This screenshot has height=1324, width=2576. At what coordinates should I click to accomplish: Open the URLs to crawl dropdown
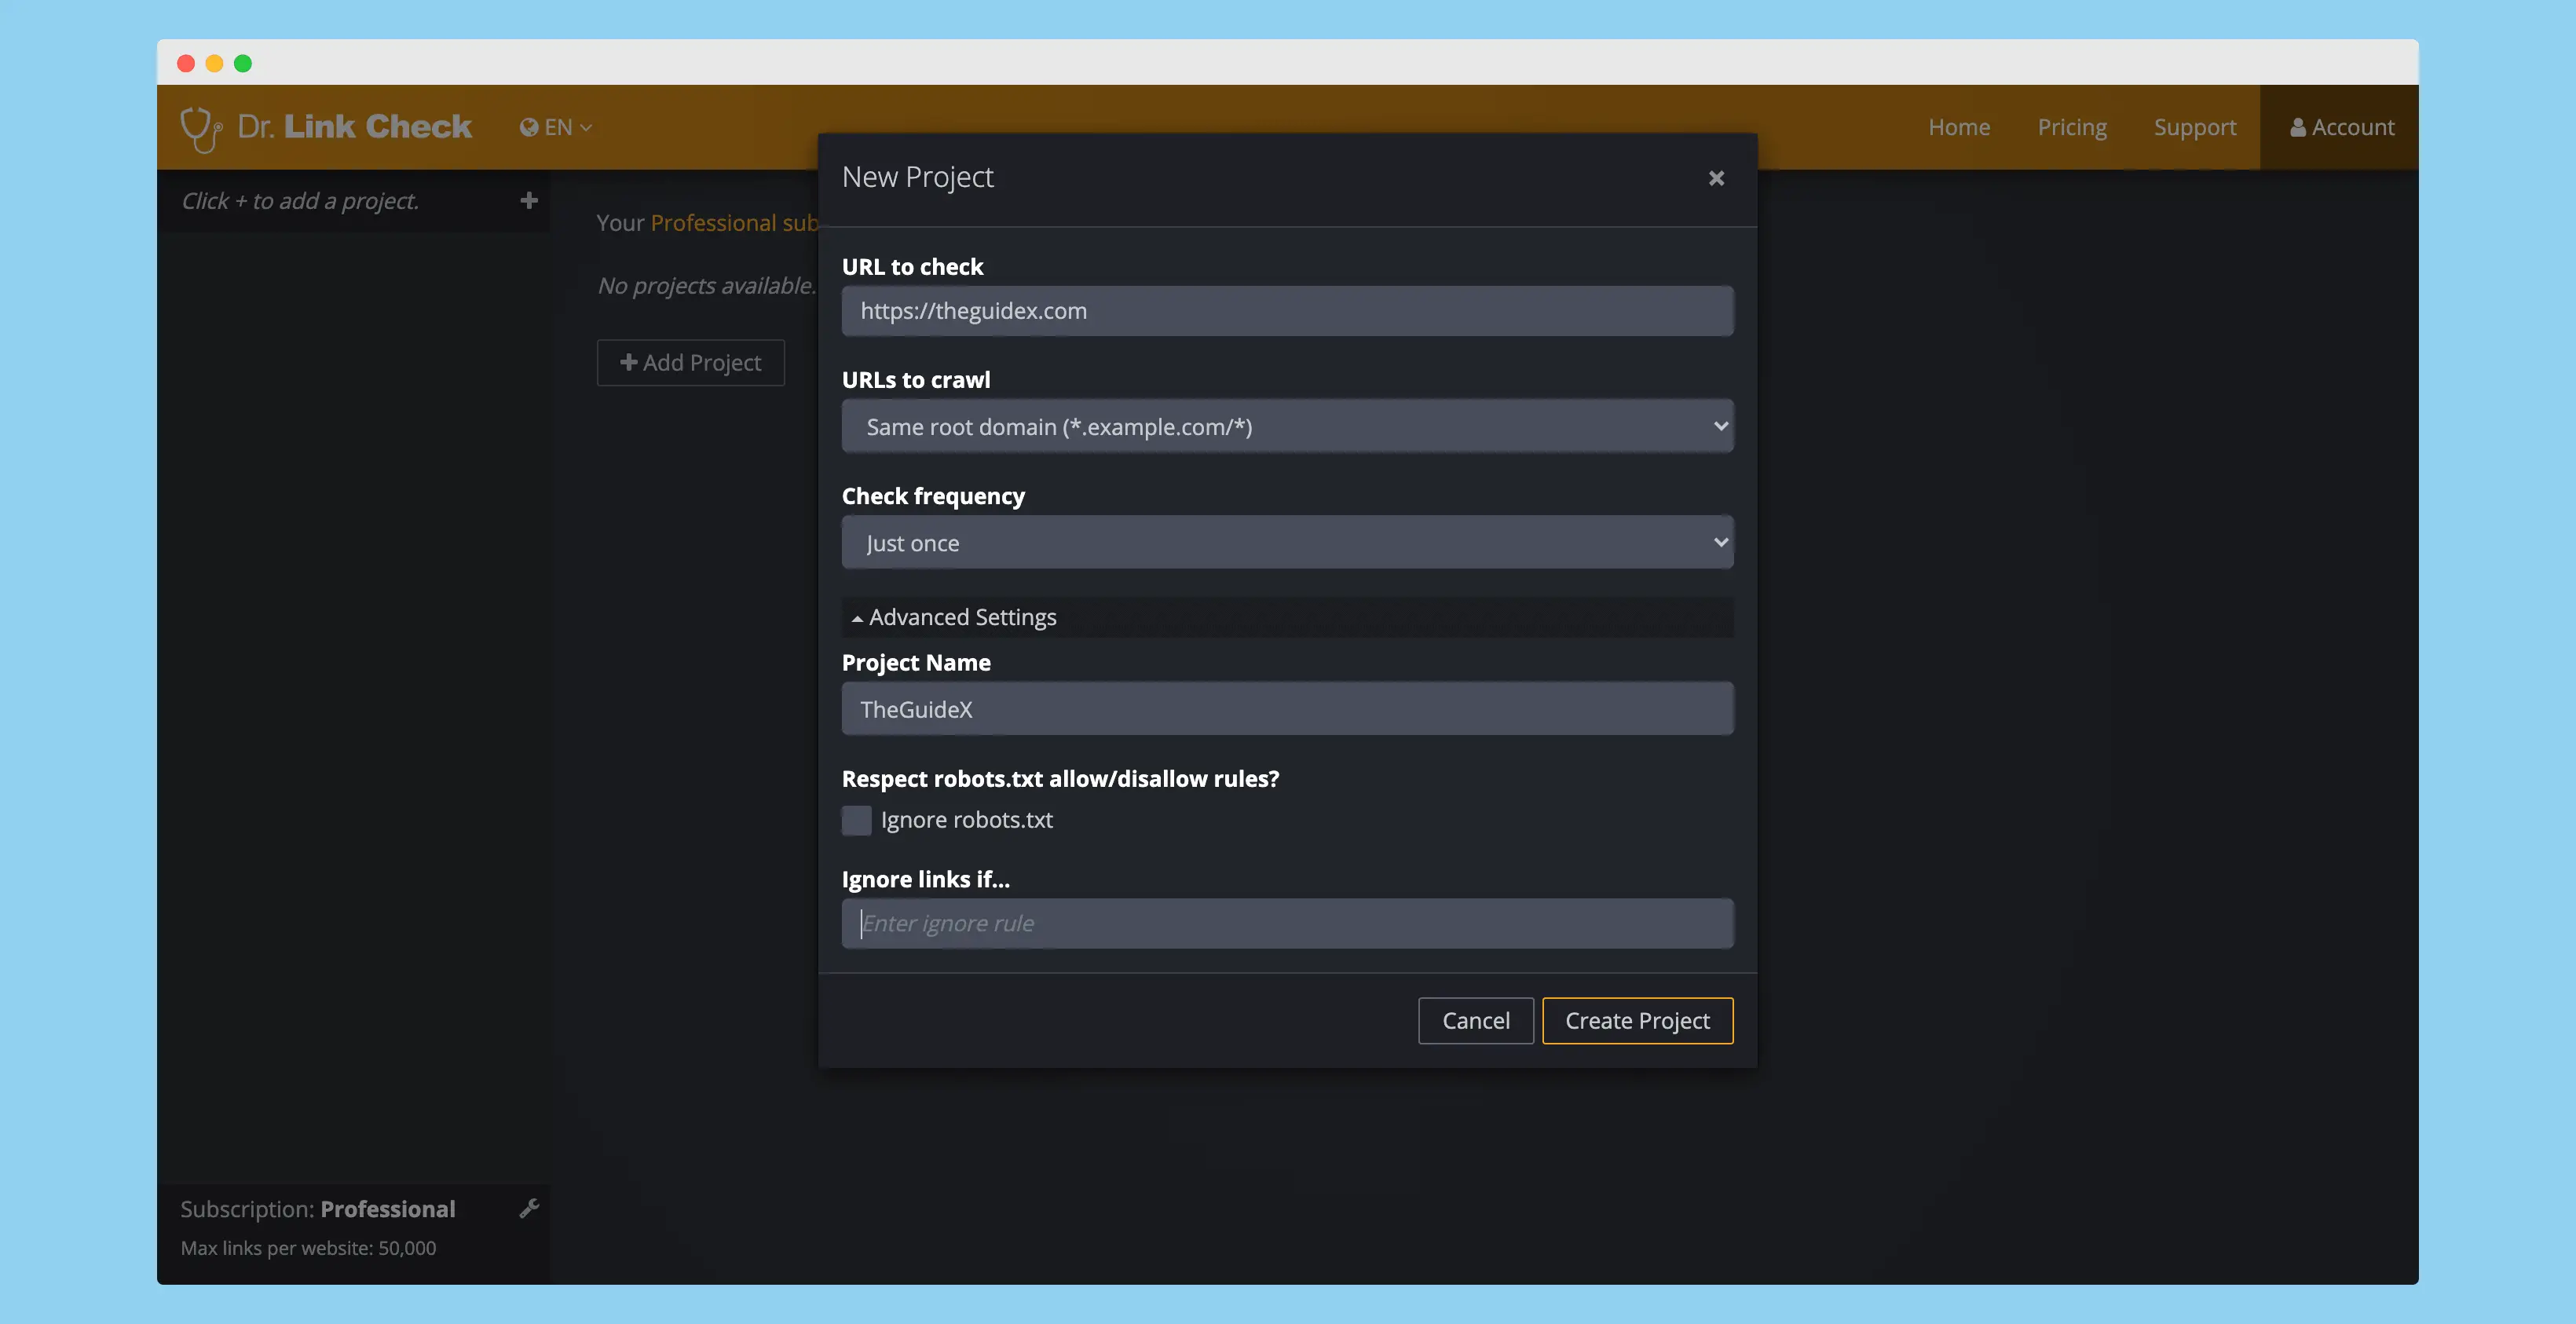click(1287, 427)
